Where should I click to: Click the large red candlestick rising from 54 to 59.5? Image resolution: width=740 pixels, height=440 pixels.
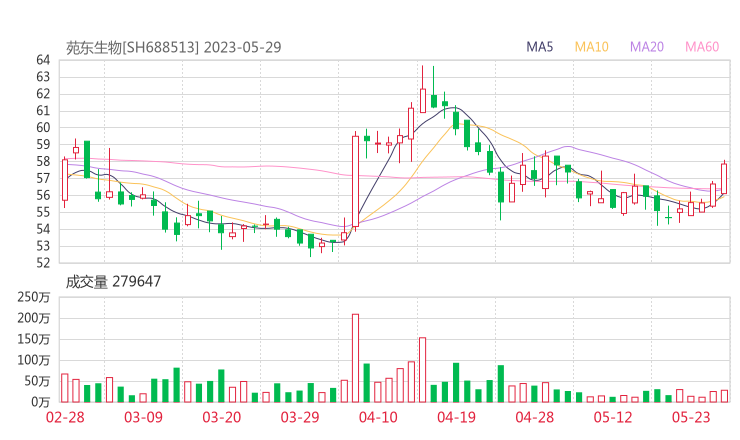click(x=355, y=182)
